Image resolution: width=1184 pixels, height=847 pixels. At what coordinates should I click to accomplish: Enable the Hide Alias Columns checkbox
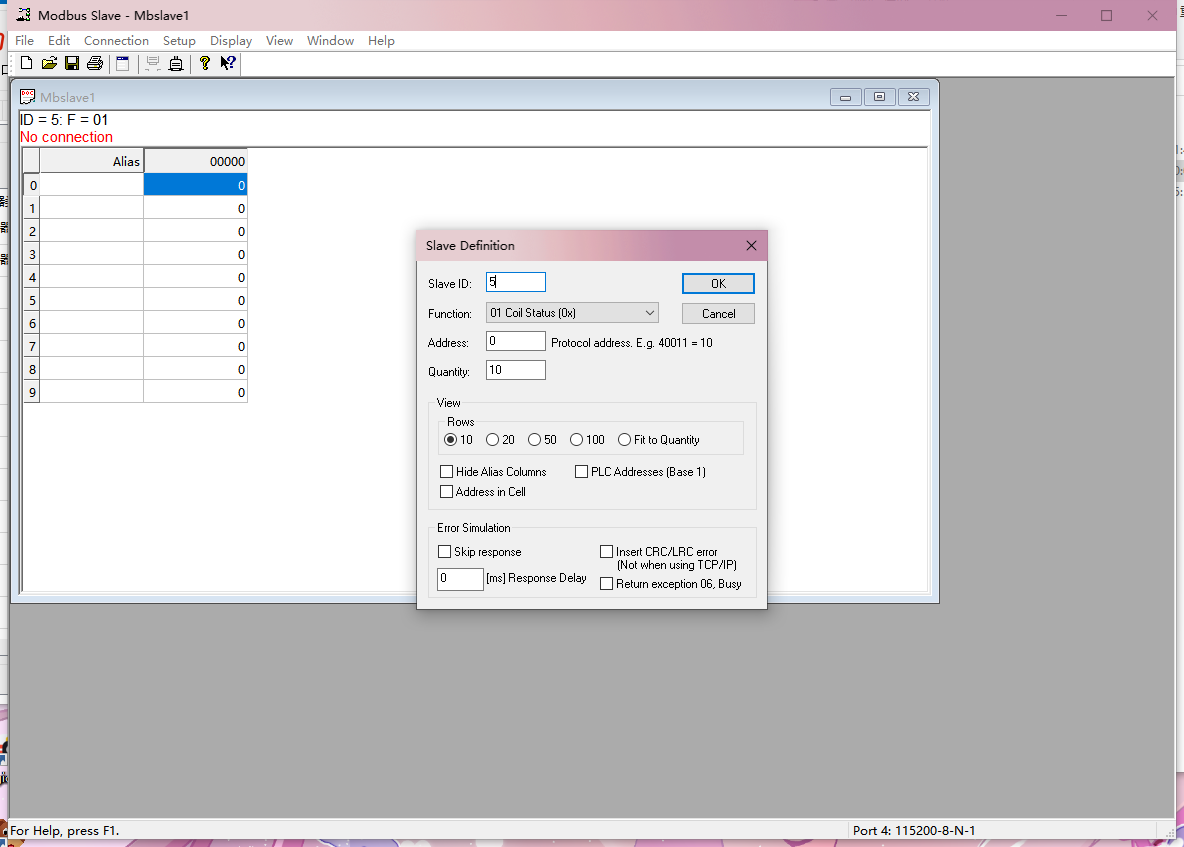[447, 472]
